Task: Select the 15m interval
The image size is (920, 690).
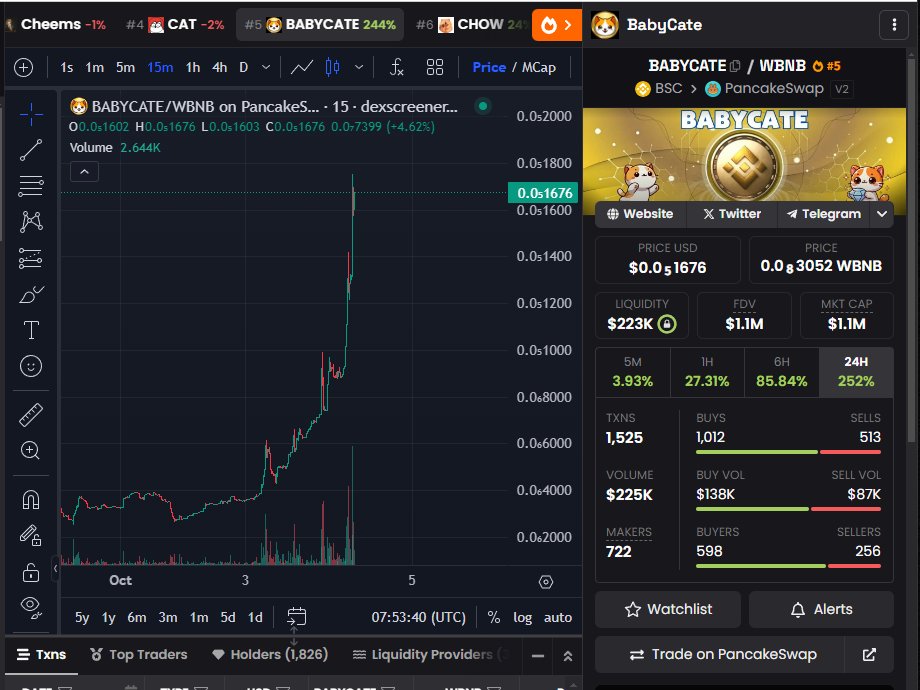Action: pos(160,67)
